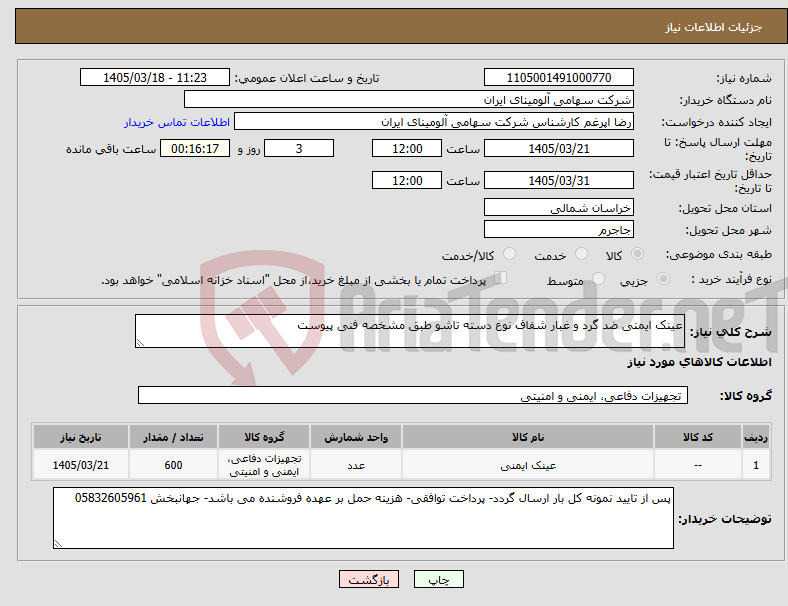Click the تعداد / مقدار column header
The width and height of the screenshot is (788, 606).
pyautogui.click(x=173, y=437)
